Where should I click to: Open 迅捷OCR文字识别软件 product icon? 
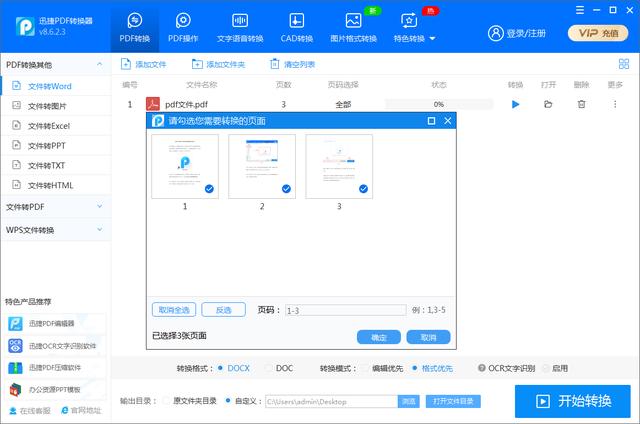pyautogui.click(x=16, y=346)
